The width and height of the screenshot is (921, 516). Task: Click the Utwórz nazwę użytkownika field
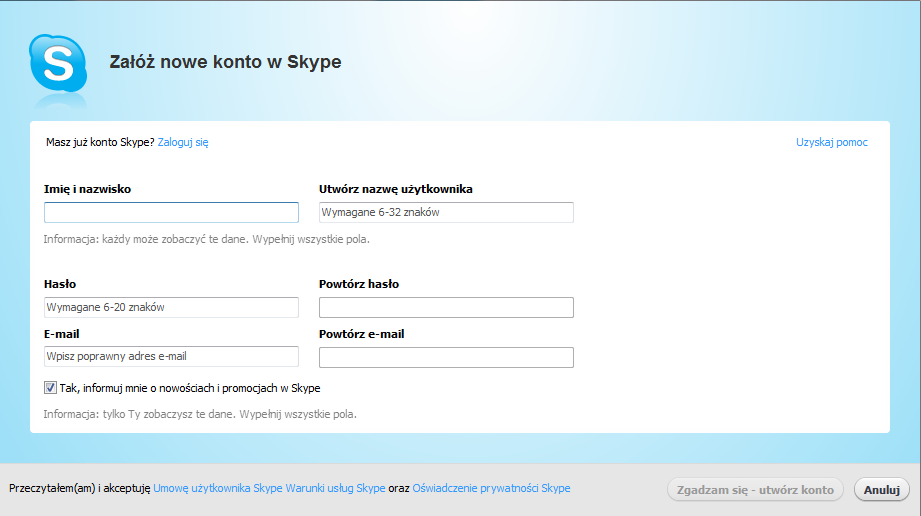446,212
